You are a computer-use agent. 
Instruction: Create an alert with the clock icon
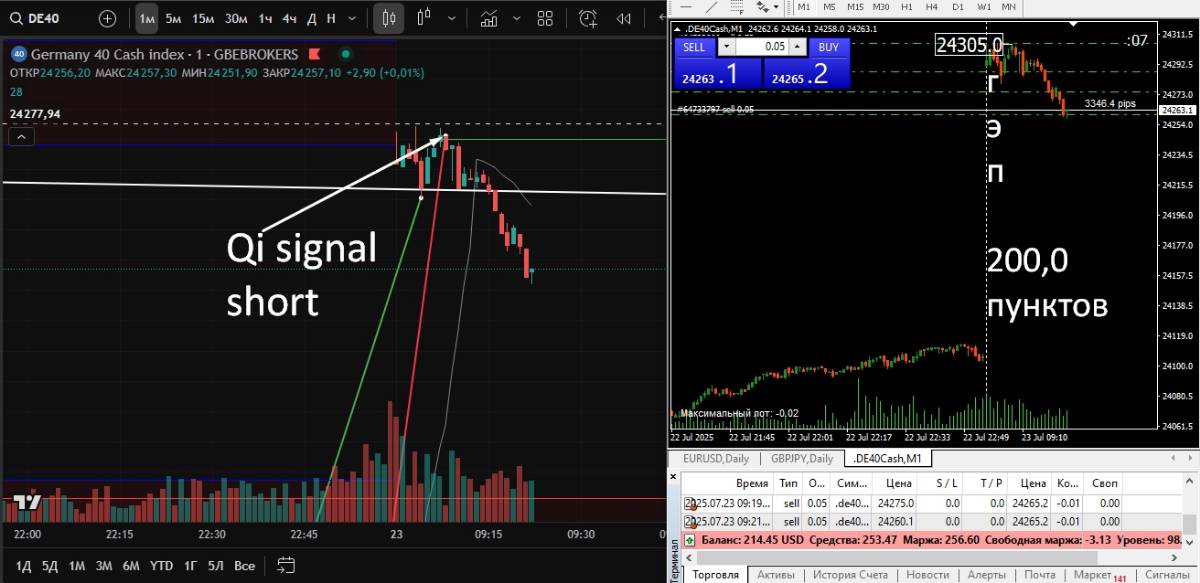click(x=588, y=18)
